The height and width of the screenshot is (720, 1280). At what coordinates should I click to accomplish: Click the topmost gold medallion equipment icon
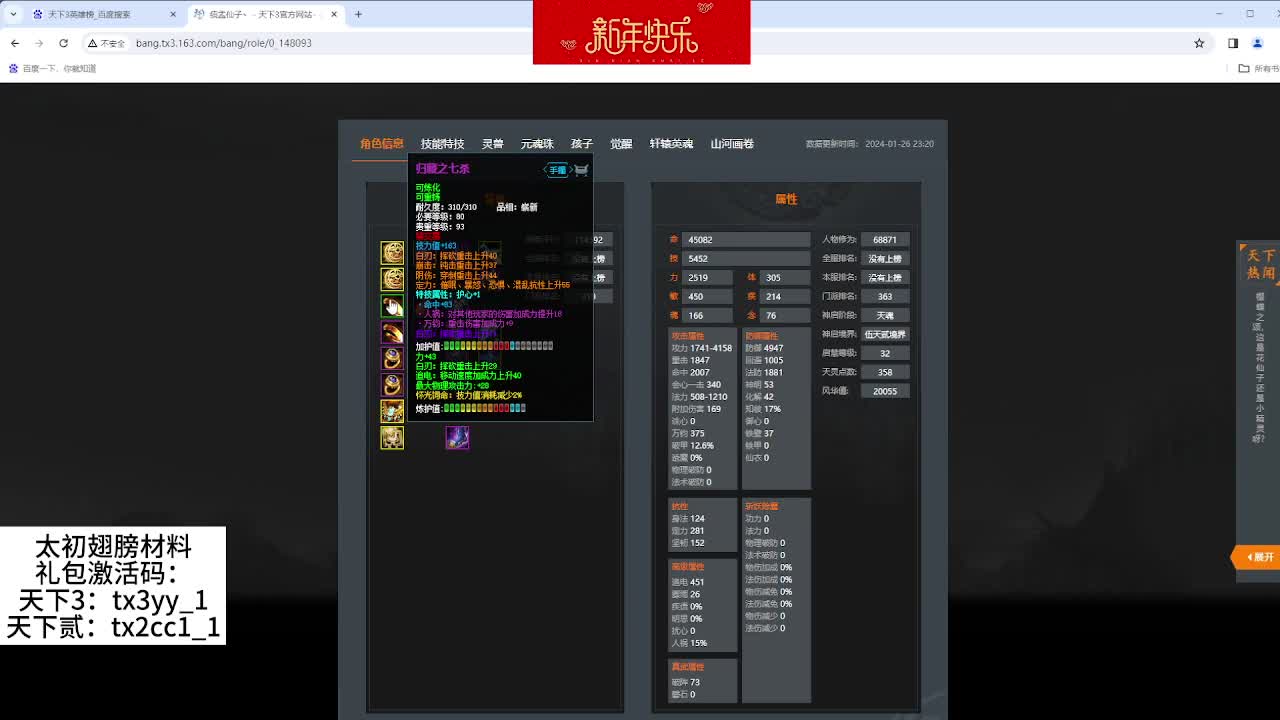(392, 253)
